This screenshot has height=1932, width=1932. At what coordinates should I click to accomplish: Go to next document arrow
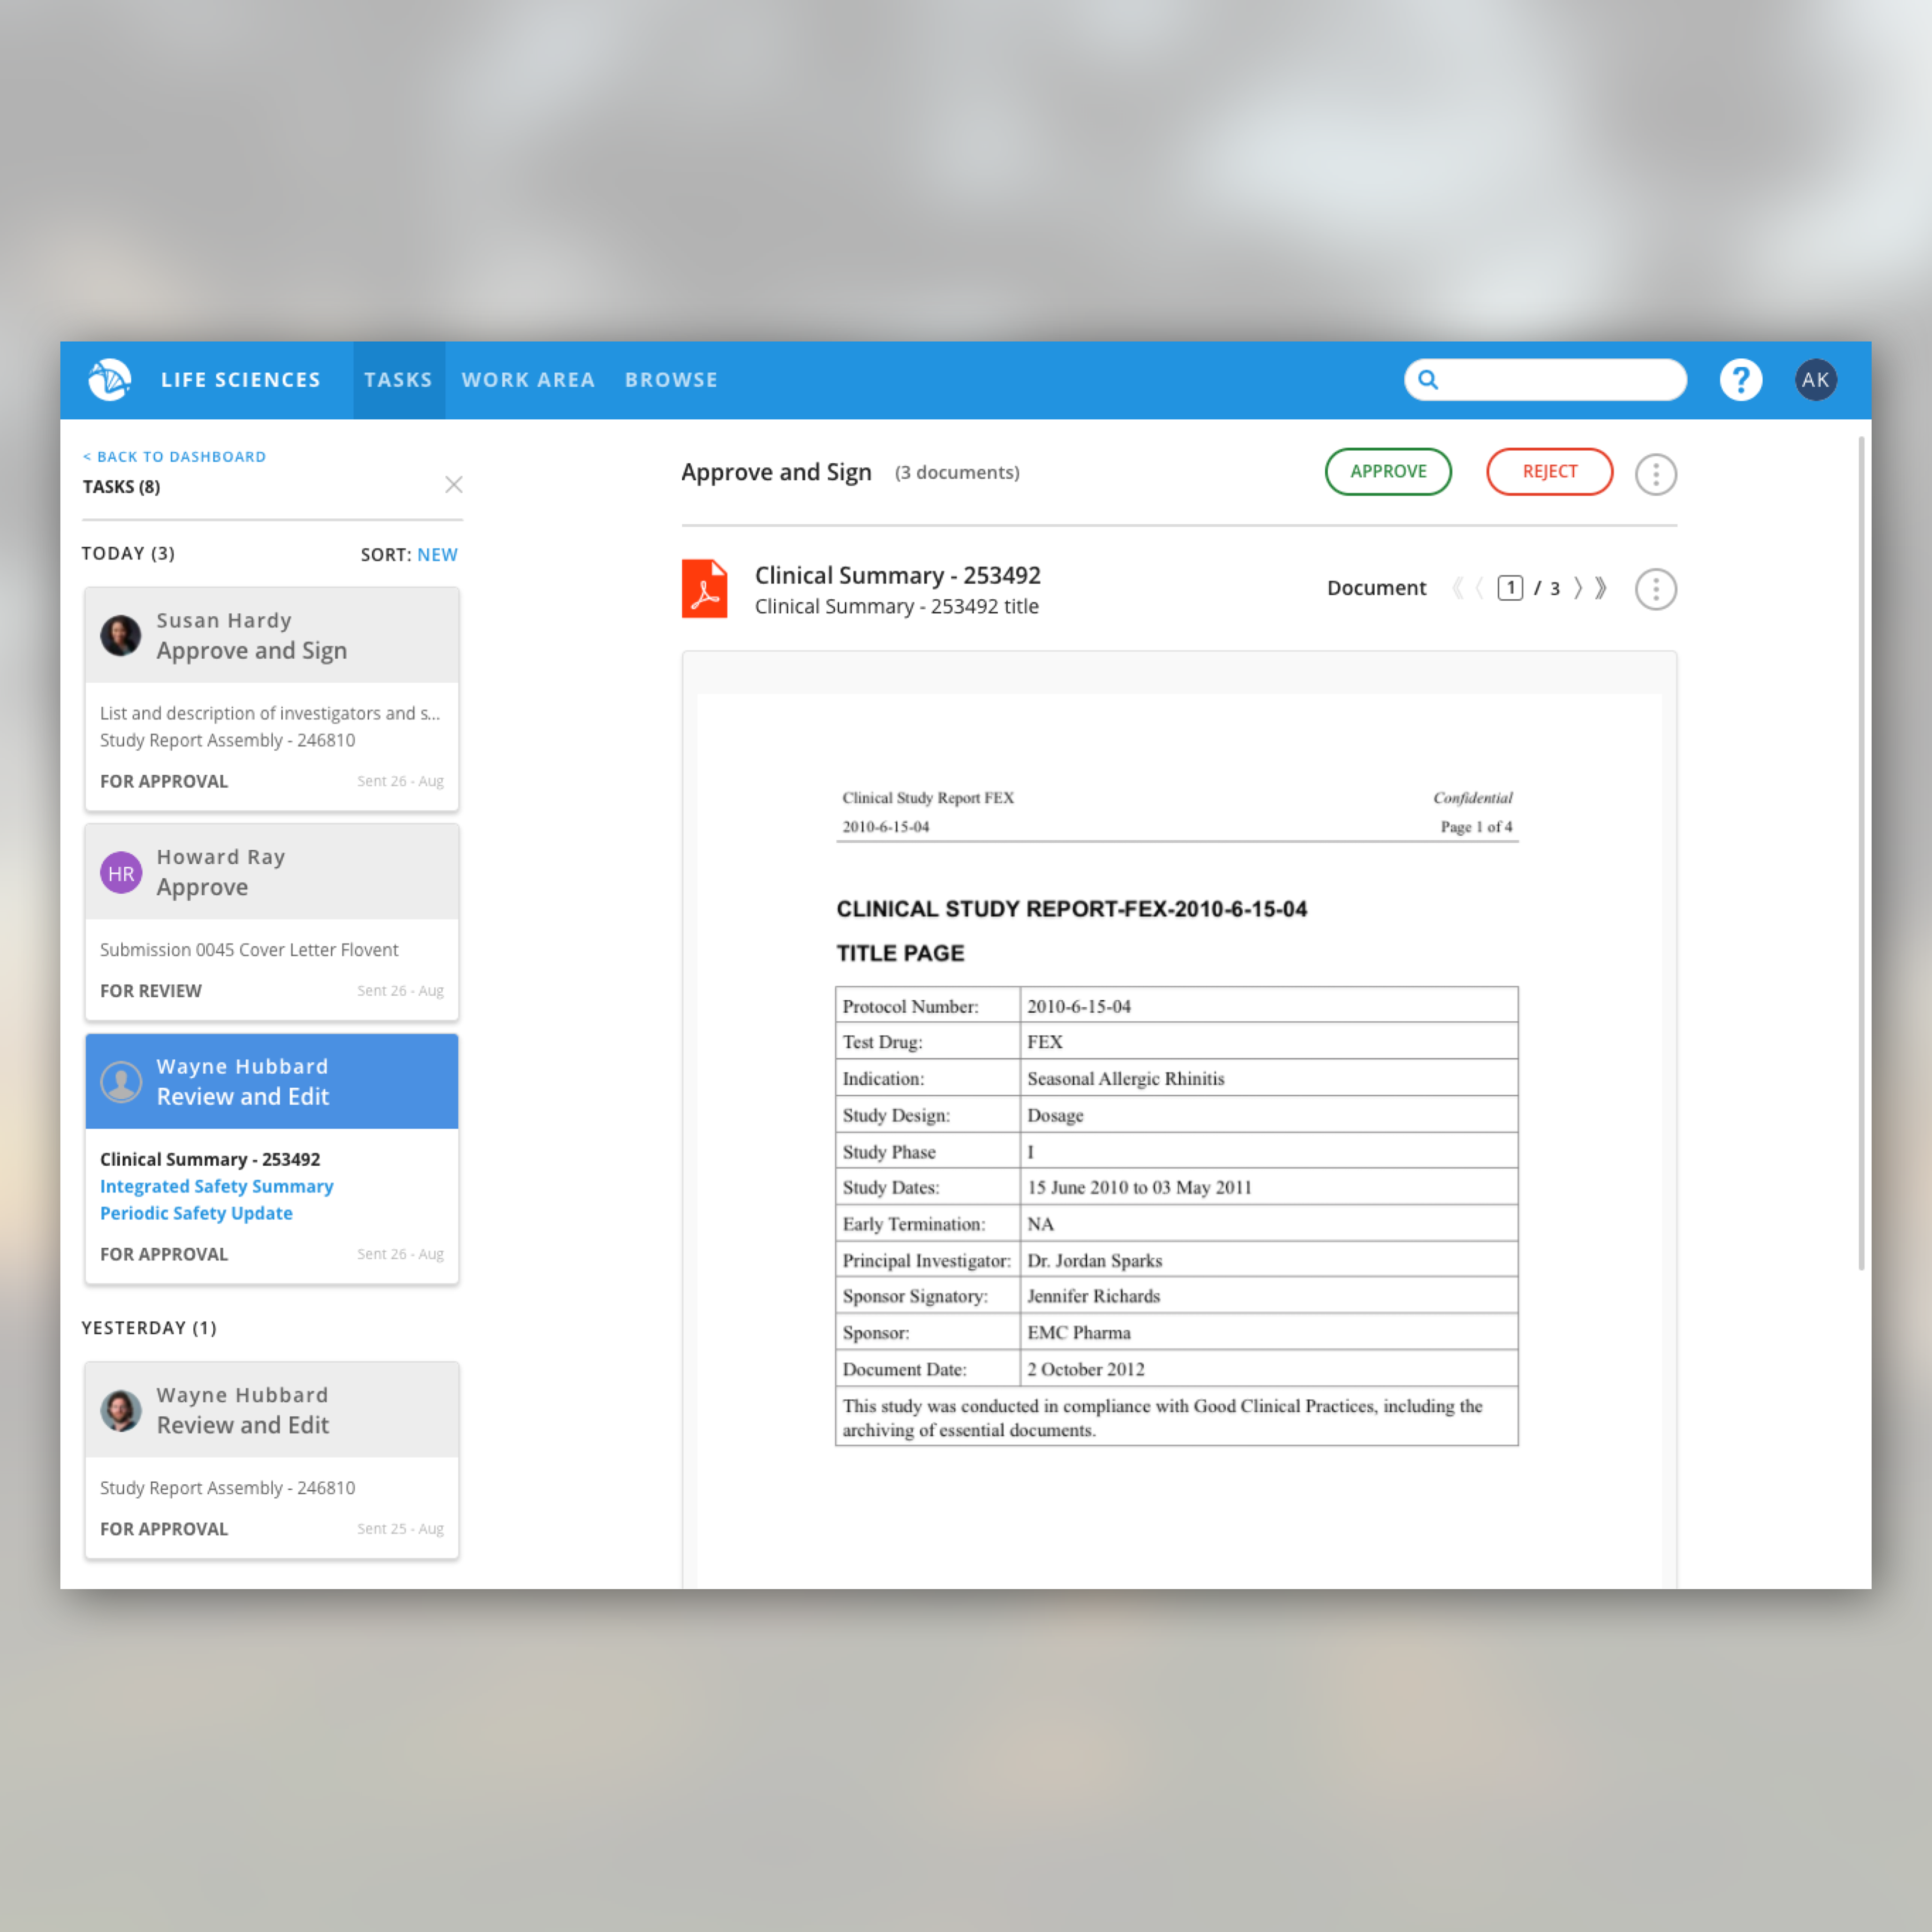pos(1578,588)
